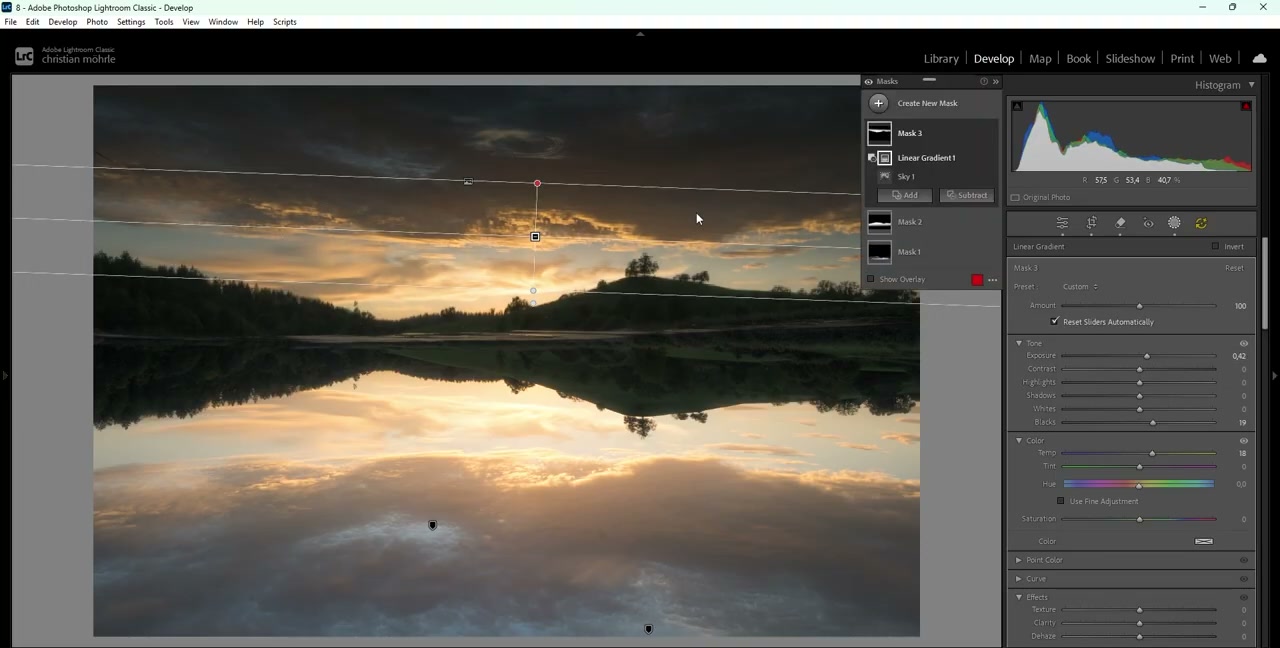Toggle highlight clipping indicator in histogram
1280x648 pixels.
[1246, 106]
